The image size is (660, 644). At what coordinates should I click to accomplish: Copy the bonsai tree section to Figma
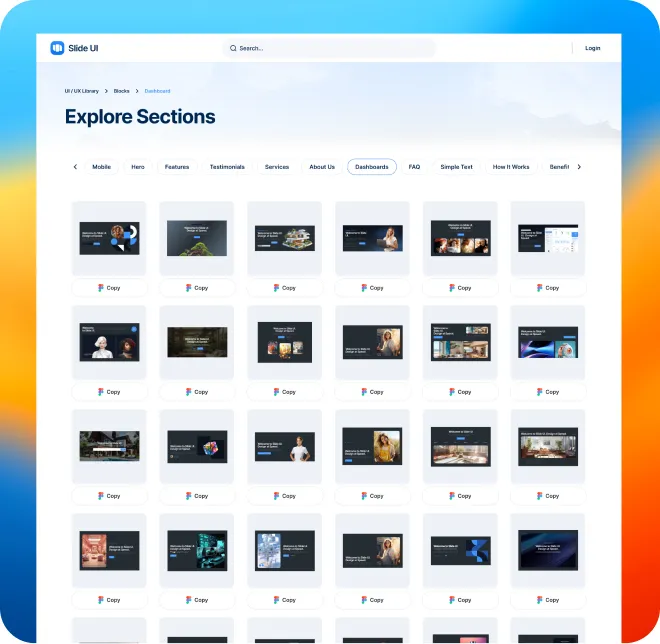197,288
